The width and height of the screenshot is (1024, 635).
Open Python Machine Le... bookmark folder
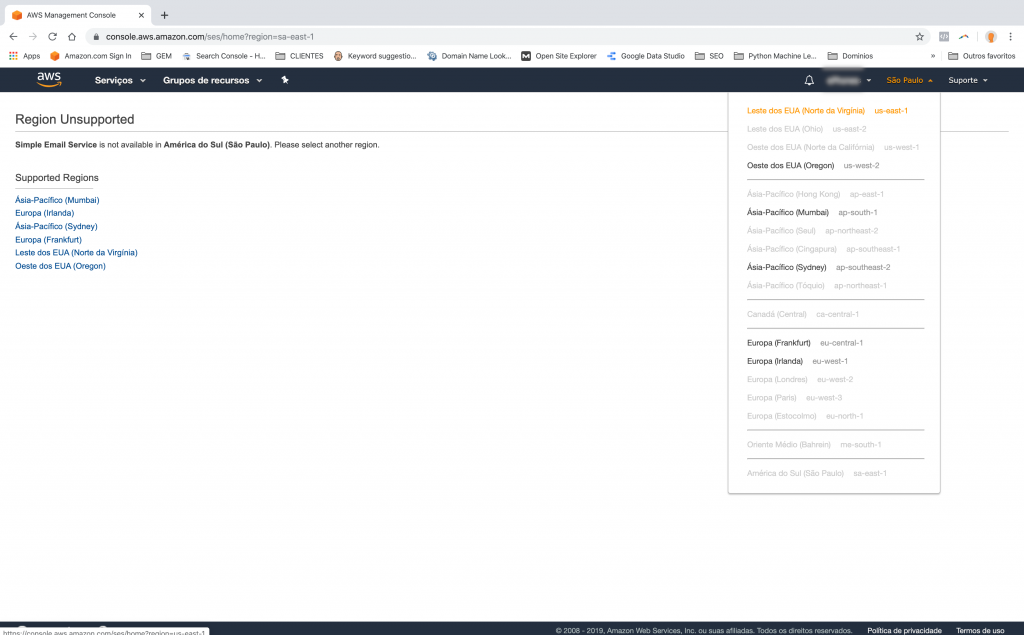[775, 56]
